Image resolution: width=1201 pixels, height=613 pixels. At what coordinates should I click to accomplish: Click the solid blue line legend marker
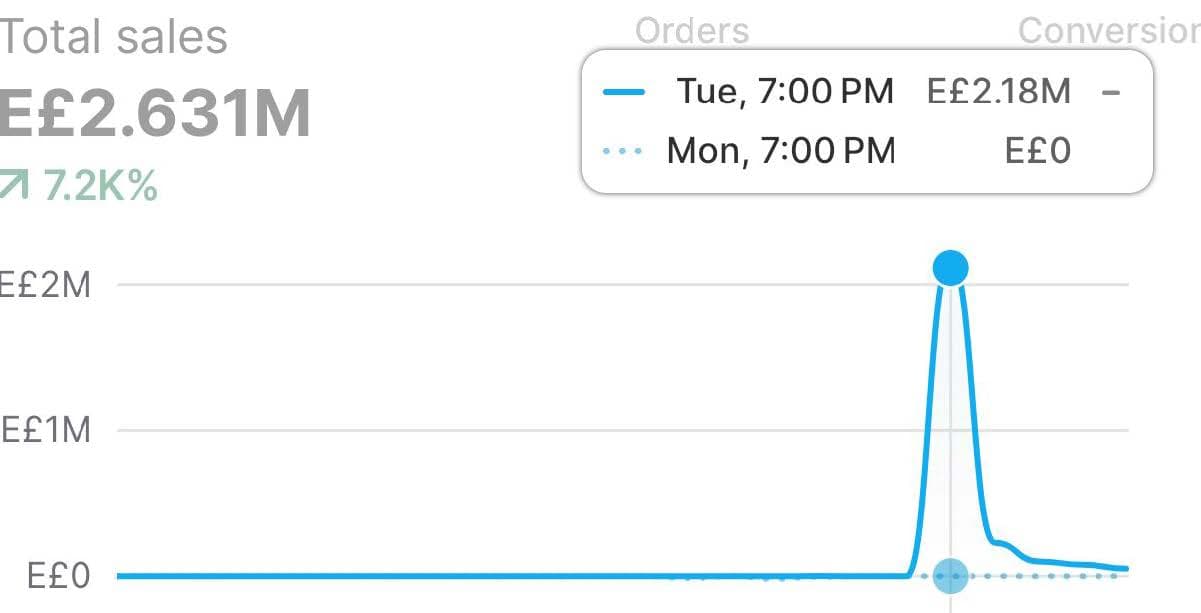tap(624, 93)
